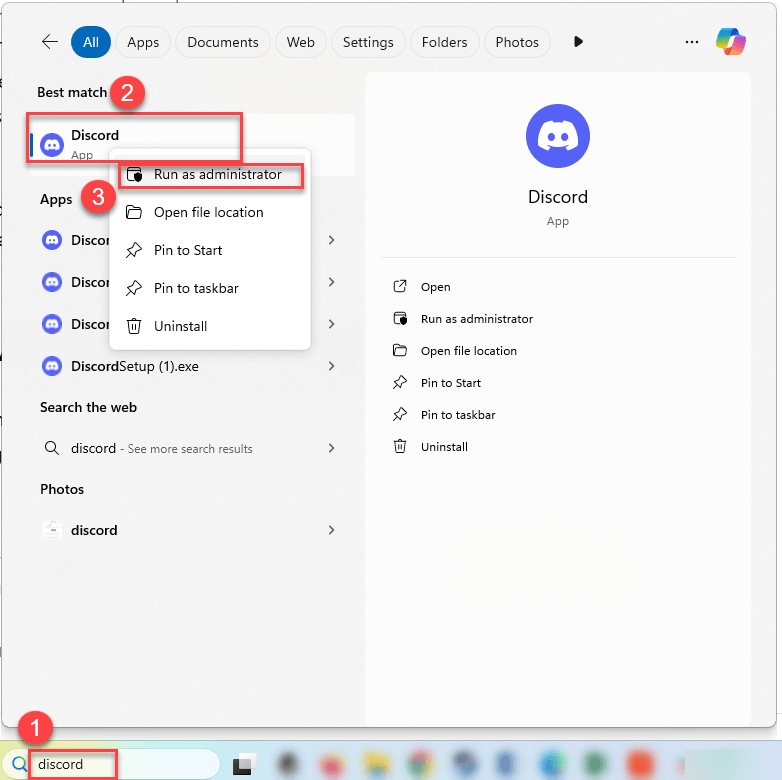Expand the discord photo result chevron

point(331,530)
